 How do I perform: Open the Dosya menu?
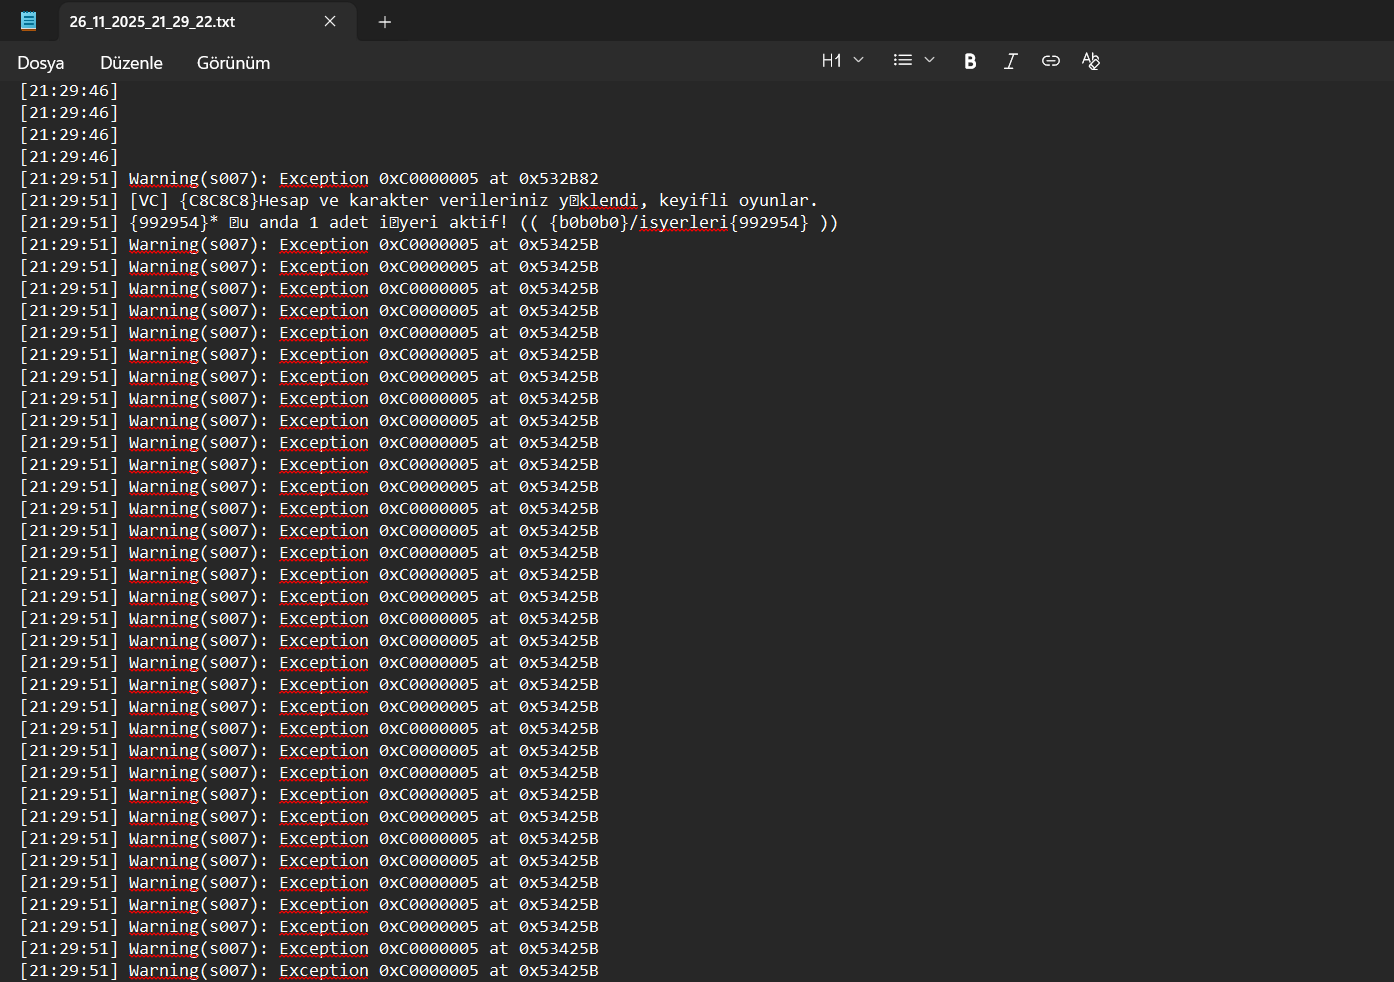[41, 63]
